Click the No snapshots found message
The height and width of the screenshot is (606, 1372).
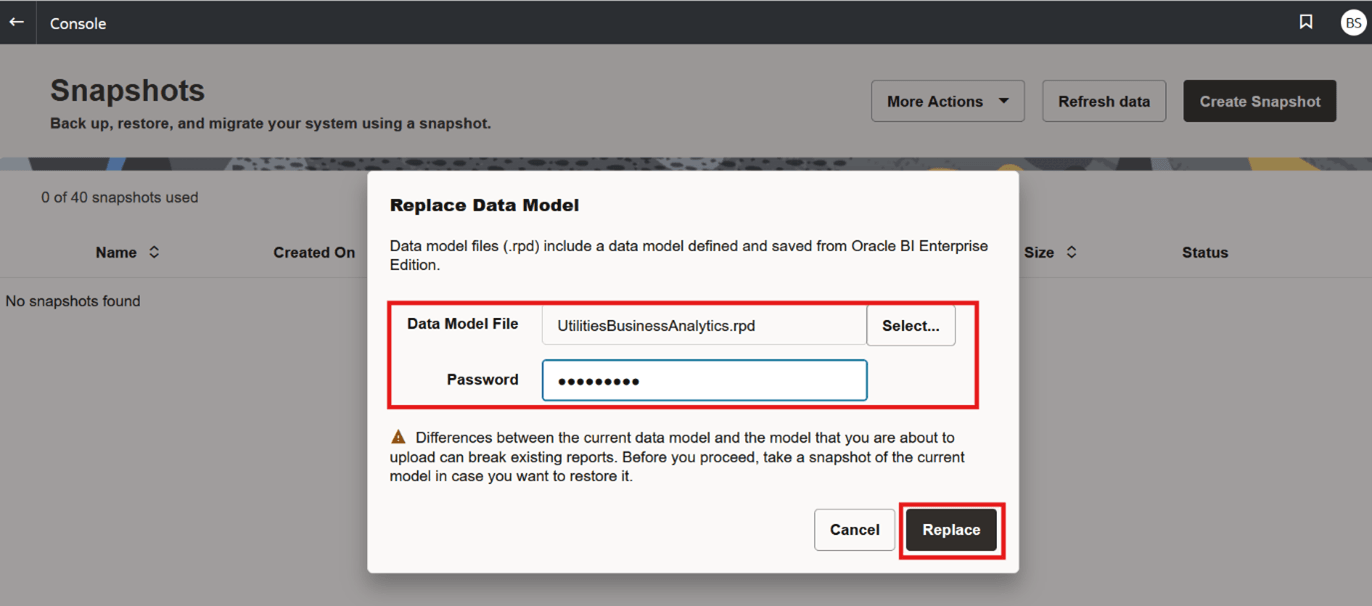pos(73,300)
